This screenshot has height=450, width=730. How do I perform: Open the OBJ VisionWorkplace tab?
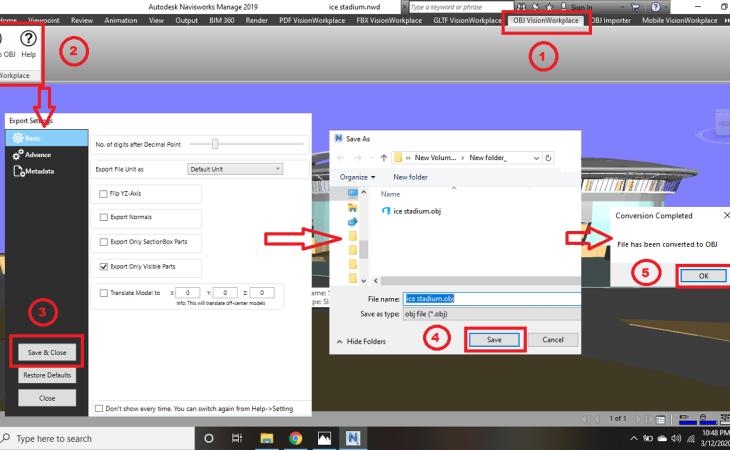coord(546,20)
